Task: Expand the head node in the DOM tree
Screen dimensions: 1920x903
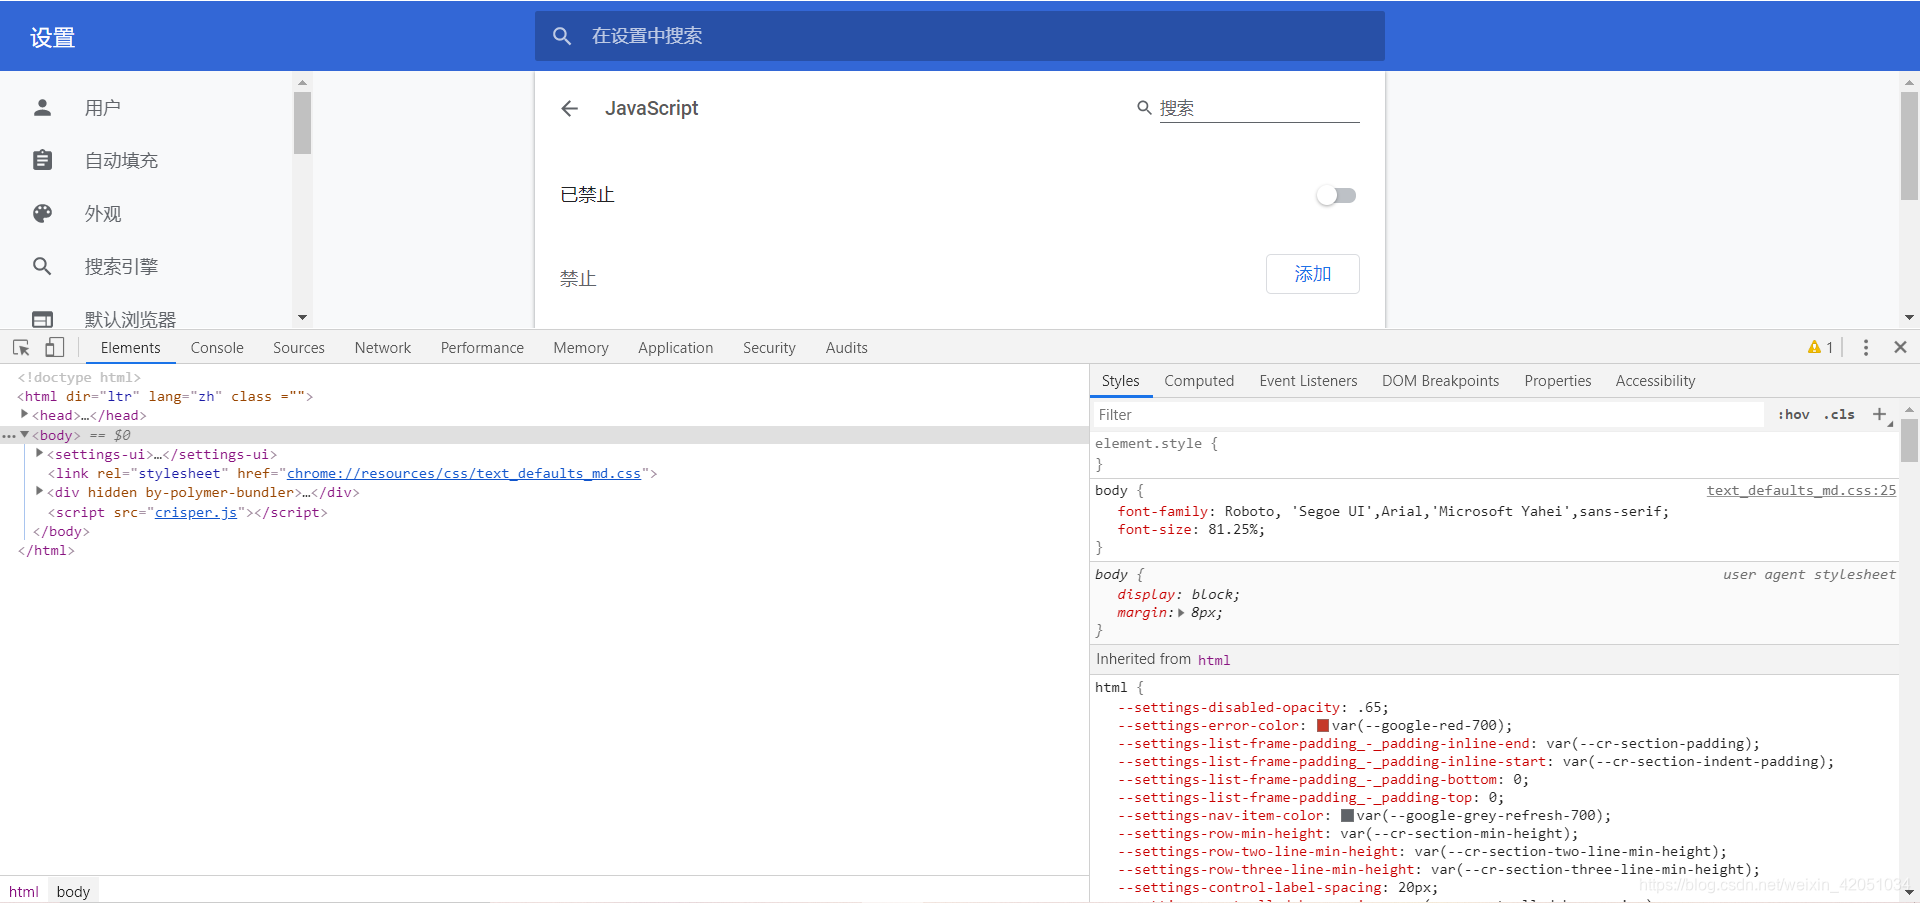Action: [x=25, y=415]
